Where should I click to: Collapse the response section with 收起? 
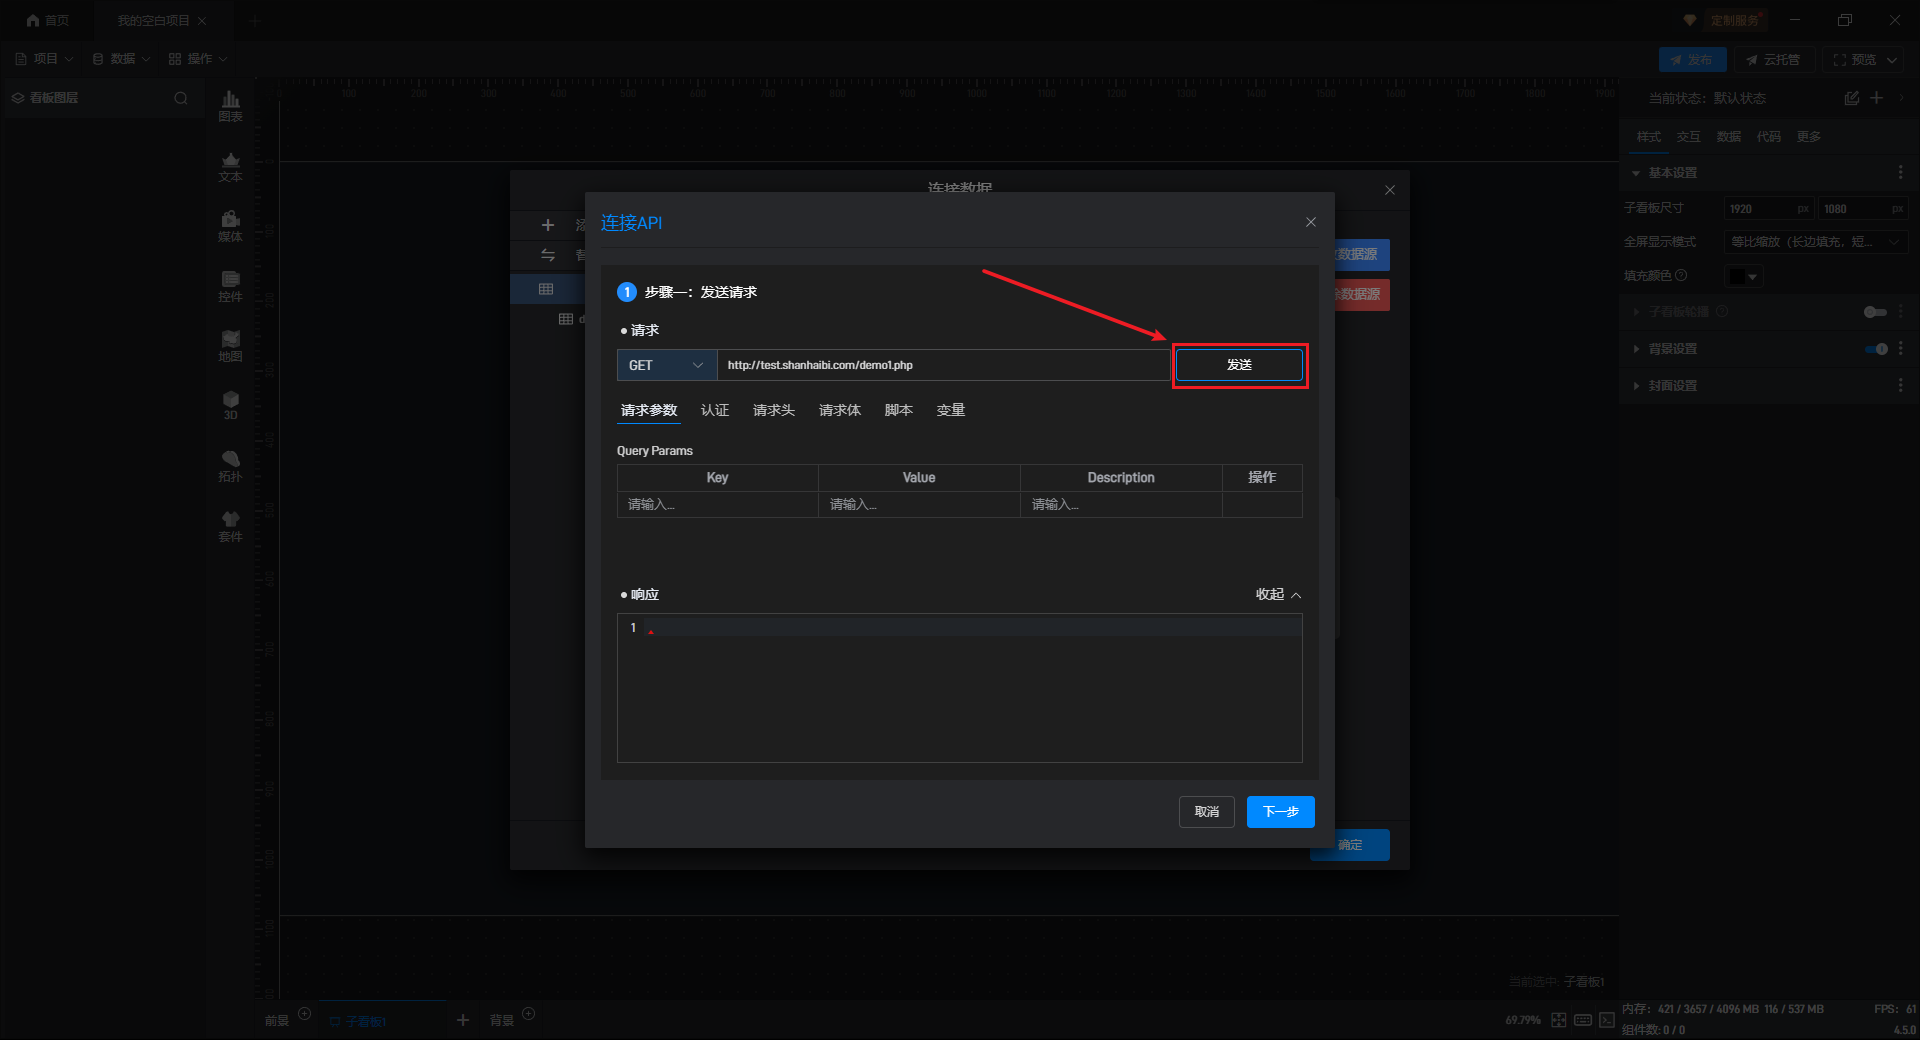tap(1278, 595)
